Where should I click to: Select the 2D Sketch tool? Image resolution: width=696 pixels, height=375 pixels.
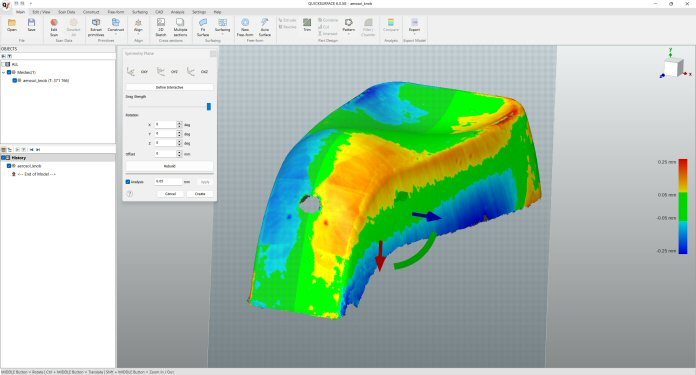coord(161,27)
